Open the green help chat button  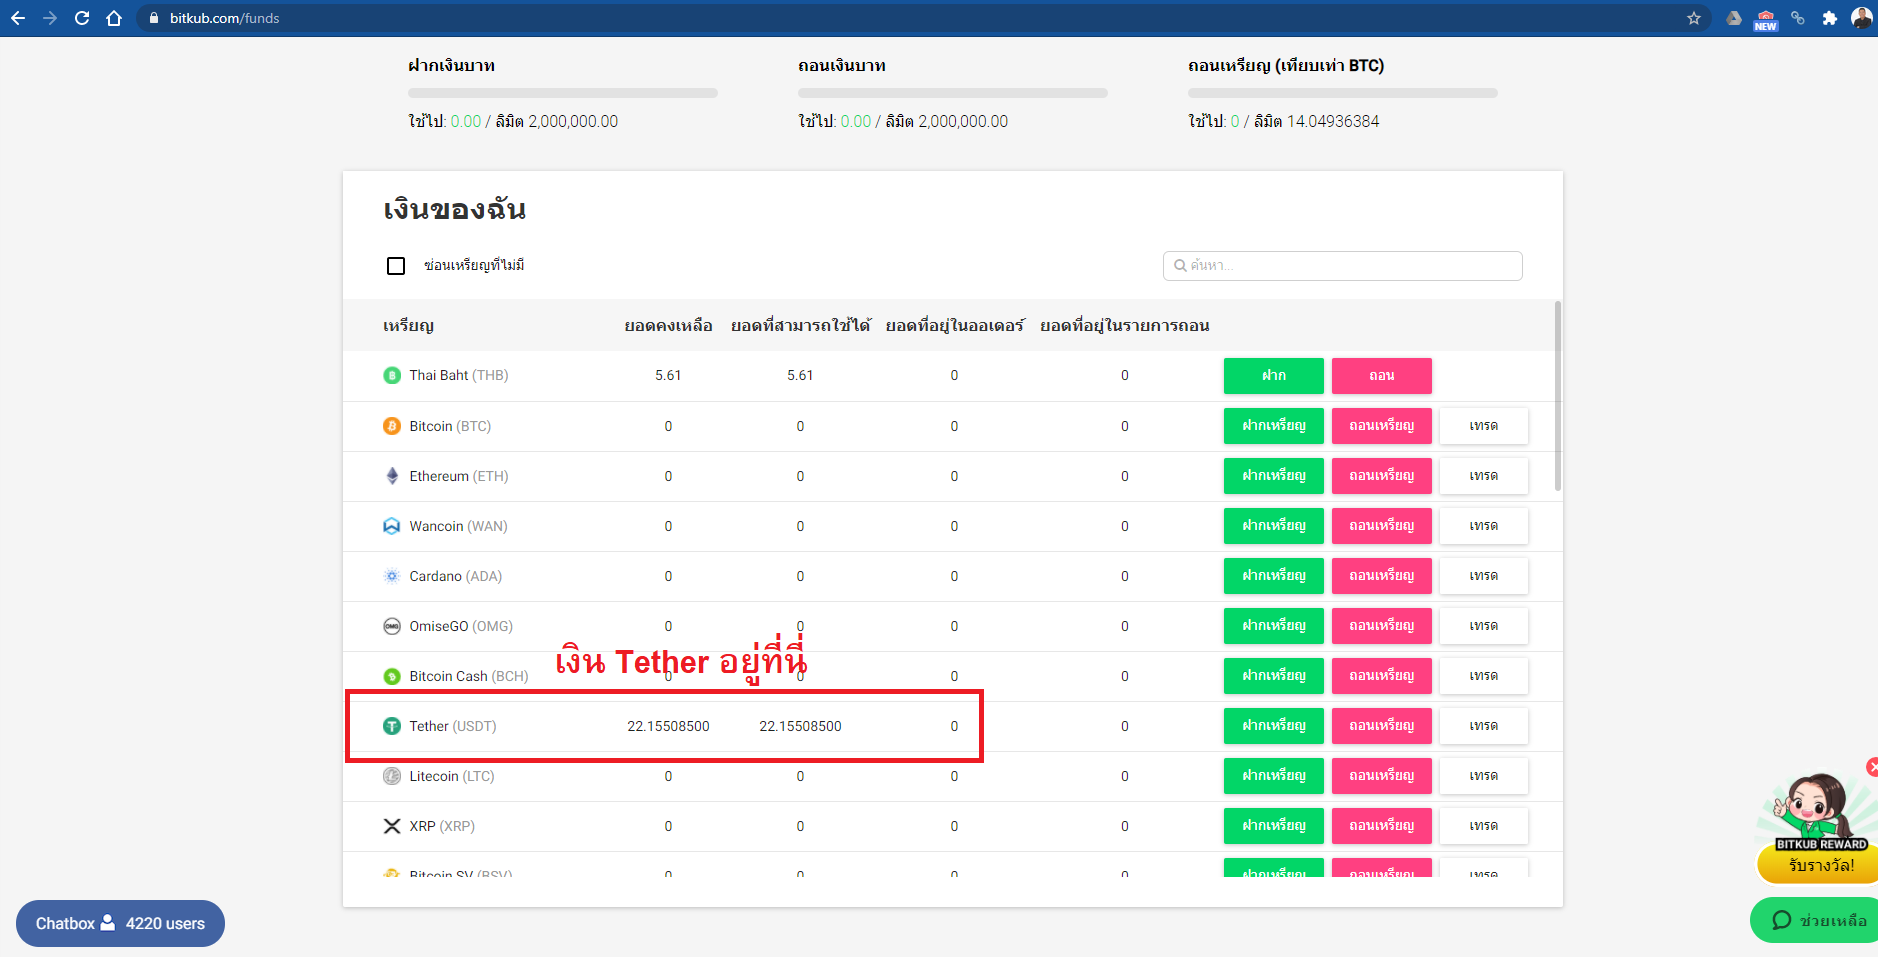click(x=1815, y=920)
